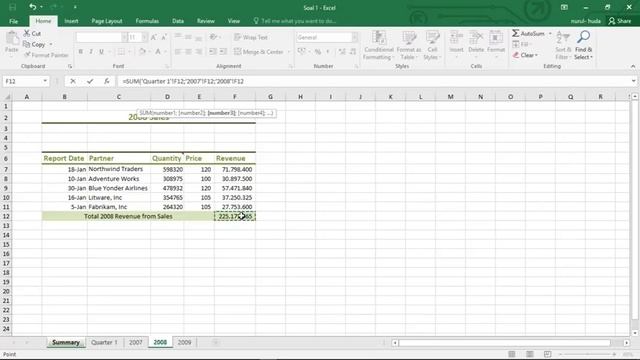The image size is (640, 360).
Task: Add a new sheet with the plus button
Action: [x=216, y=342]
